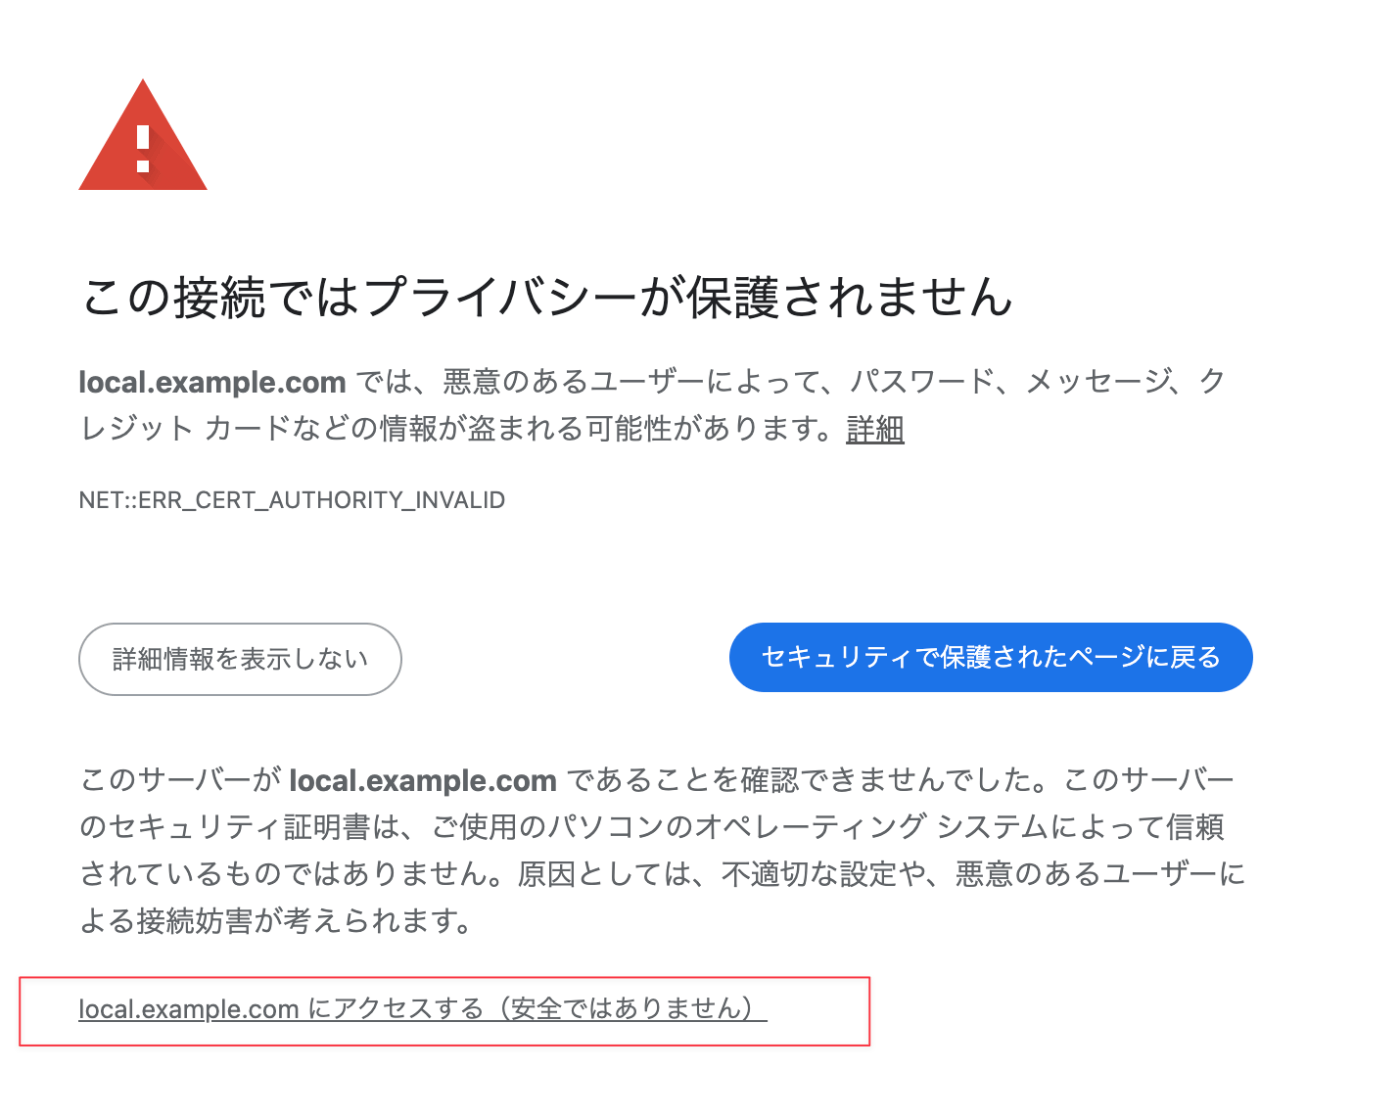The height and width of the screenshot is (1116, 1400).
Task: Click このサーバーが at the start of details paragraph
Action: (x=179, y=780)
